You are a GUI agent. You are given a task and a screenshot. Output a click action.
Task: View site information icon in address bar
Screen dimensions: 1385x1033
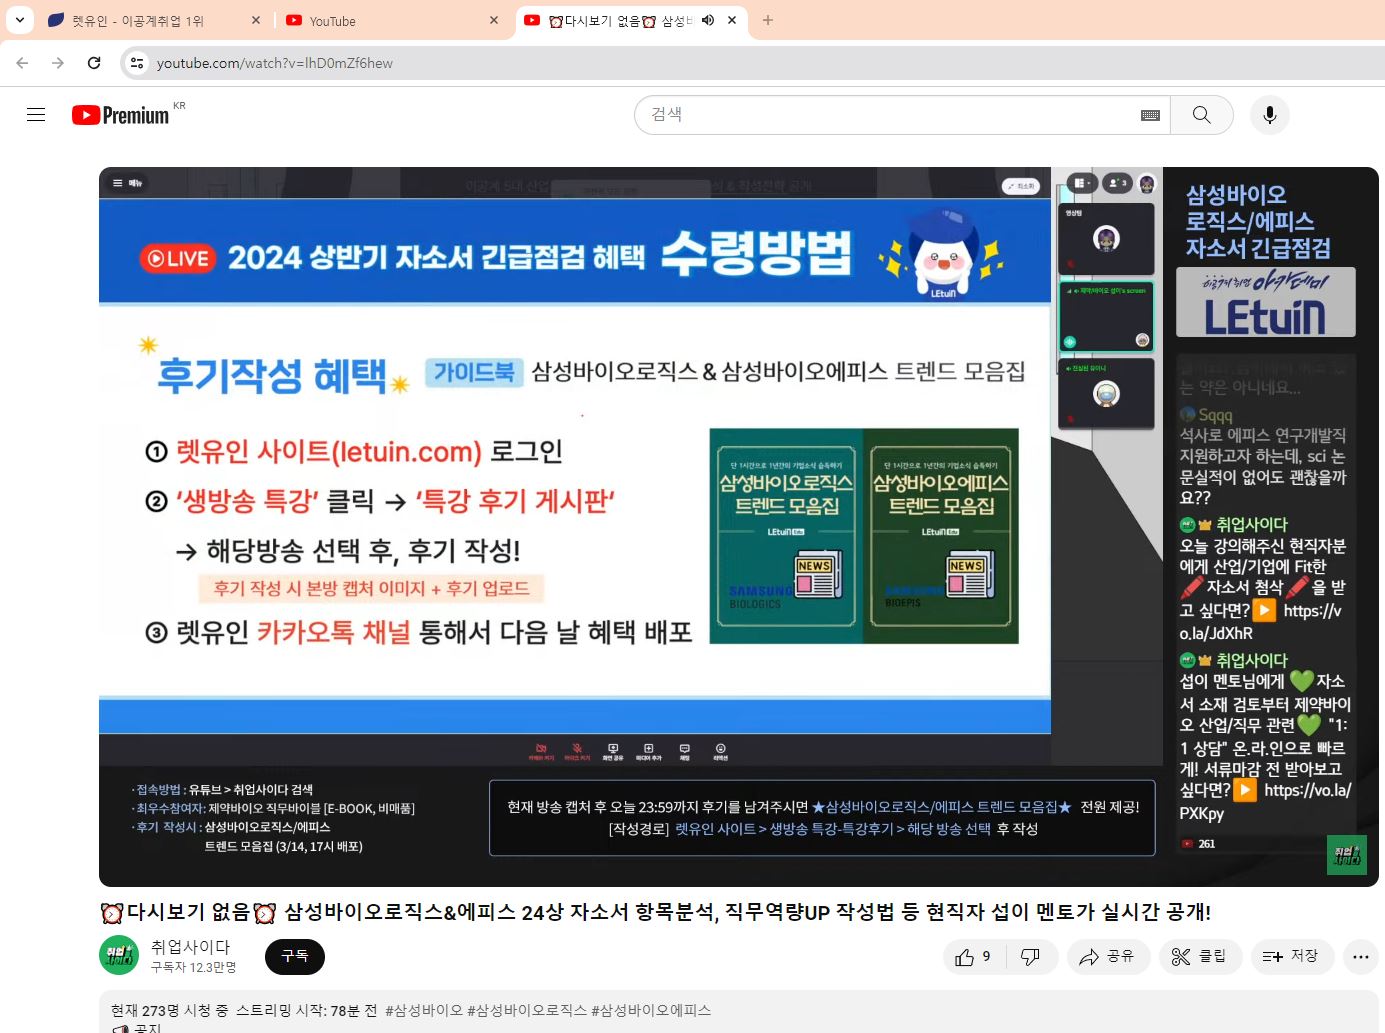point(137,63)
